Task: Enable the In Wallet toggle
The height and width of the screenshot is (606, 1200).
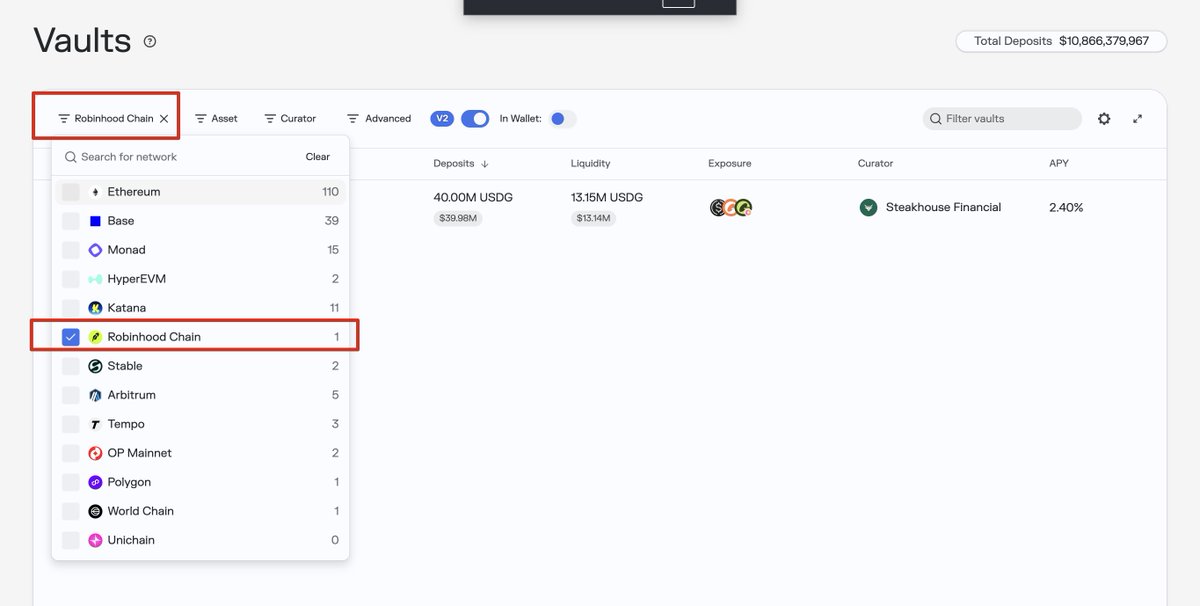Action: (x=563, y=118)
